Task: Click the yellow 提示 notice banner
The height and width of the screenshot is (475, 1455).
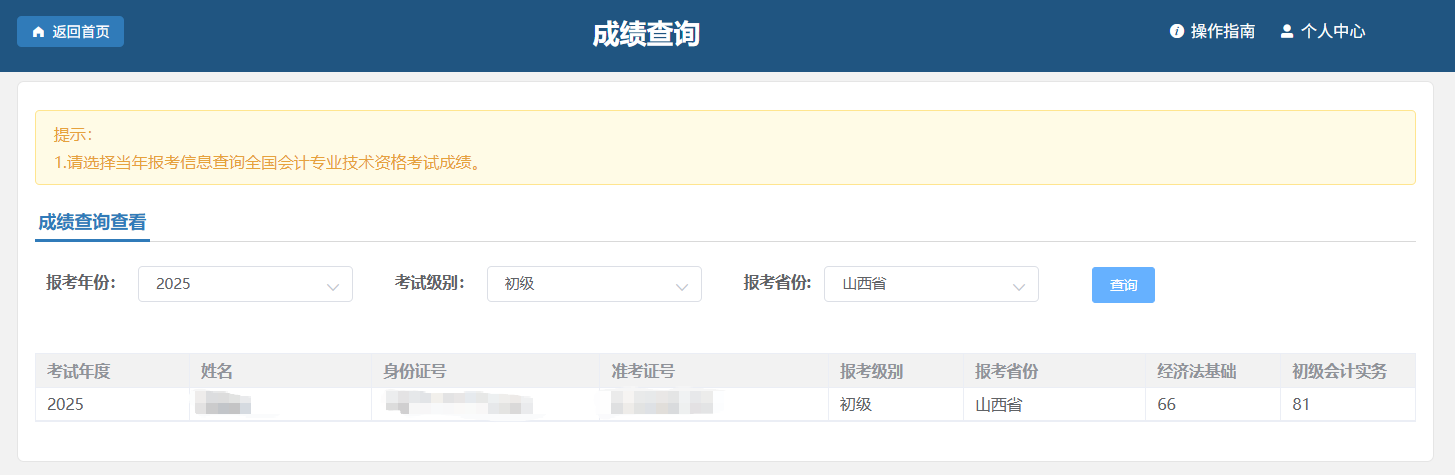Action: [725, 148]
